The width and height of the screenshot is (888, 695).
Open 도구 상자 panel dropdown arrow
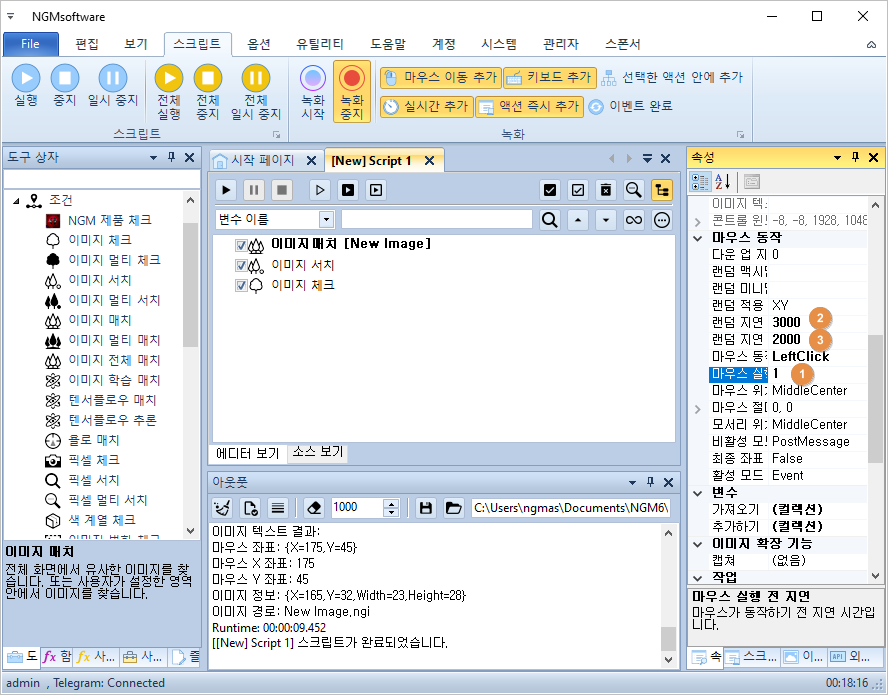(x=153, y=157)
